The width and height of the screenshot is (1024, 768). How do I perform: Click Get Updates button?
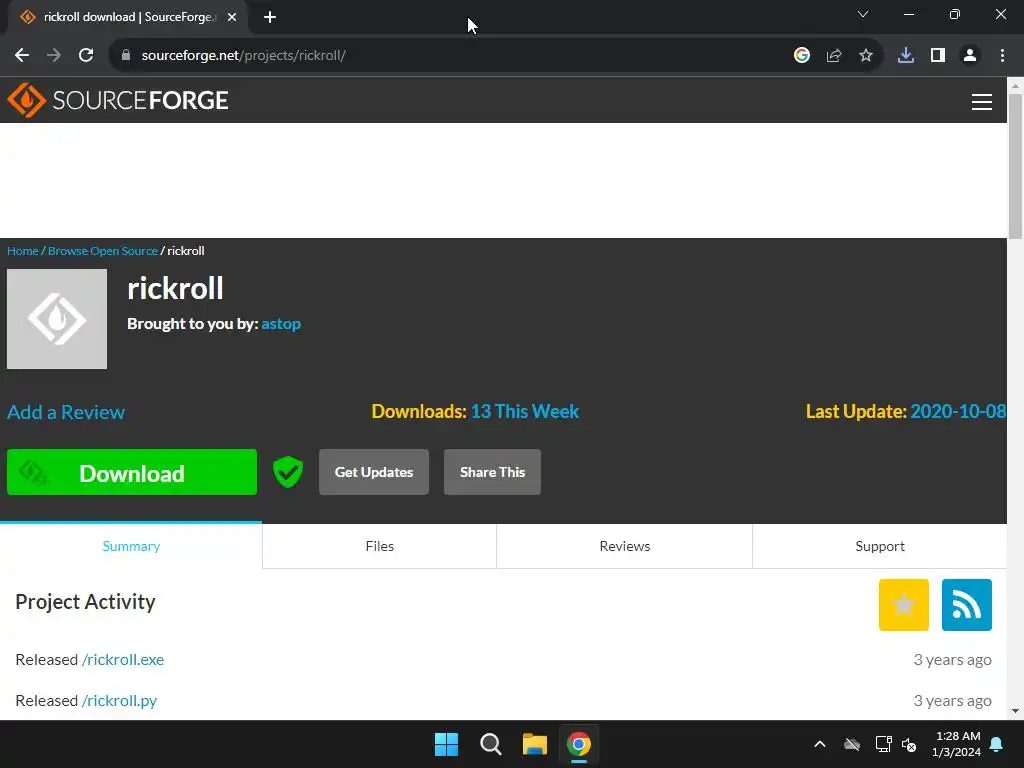pos(374,472)
